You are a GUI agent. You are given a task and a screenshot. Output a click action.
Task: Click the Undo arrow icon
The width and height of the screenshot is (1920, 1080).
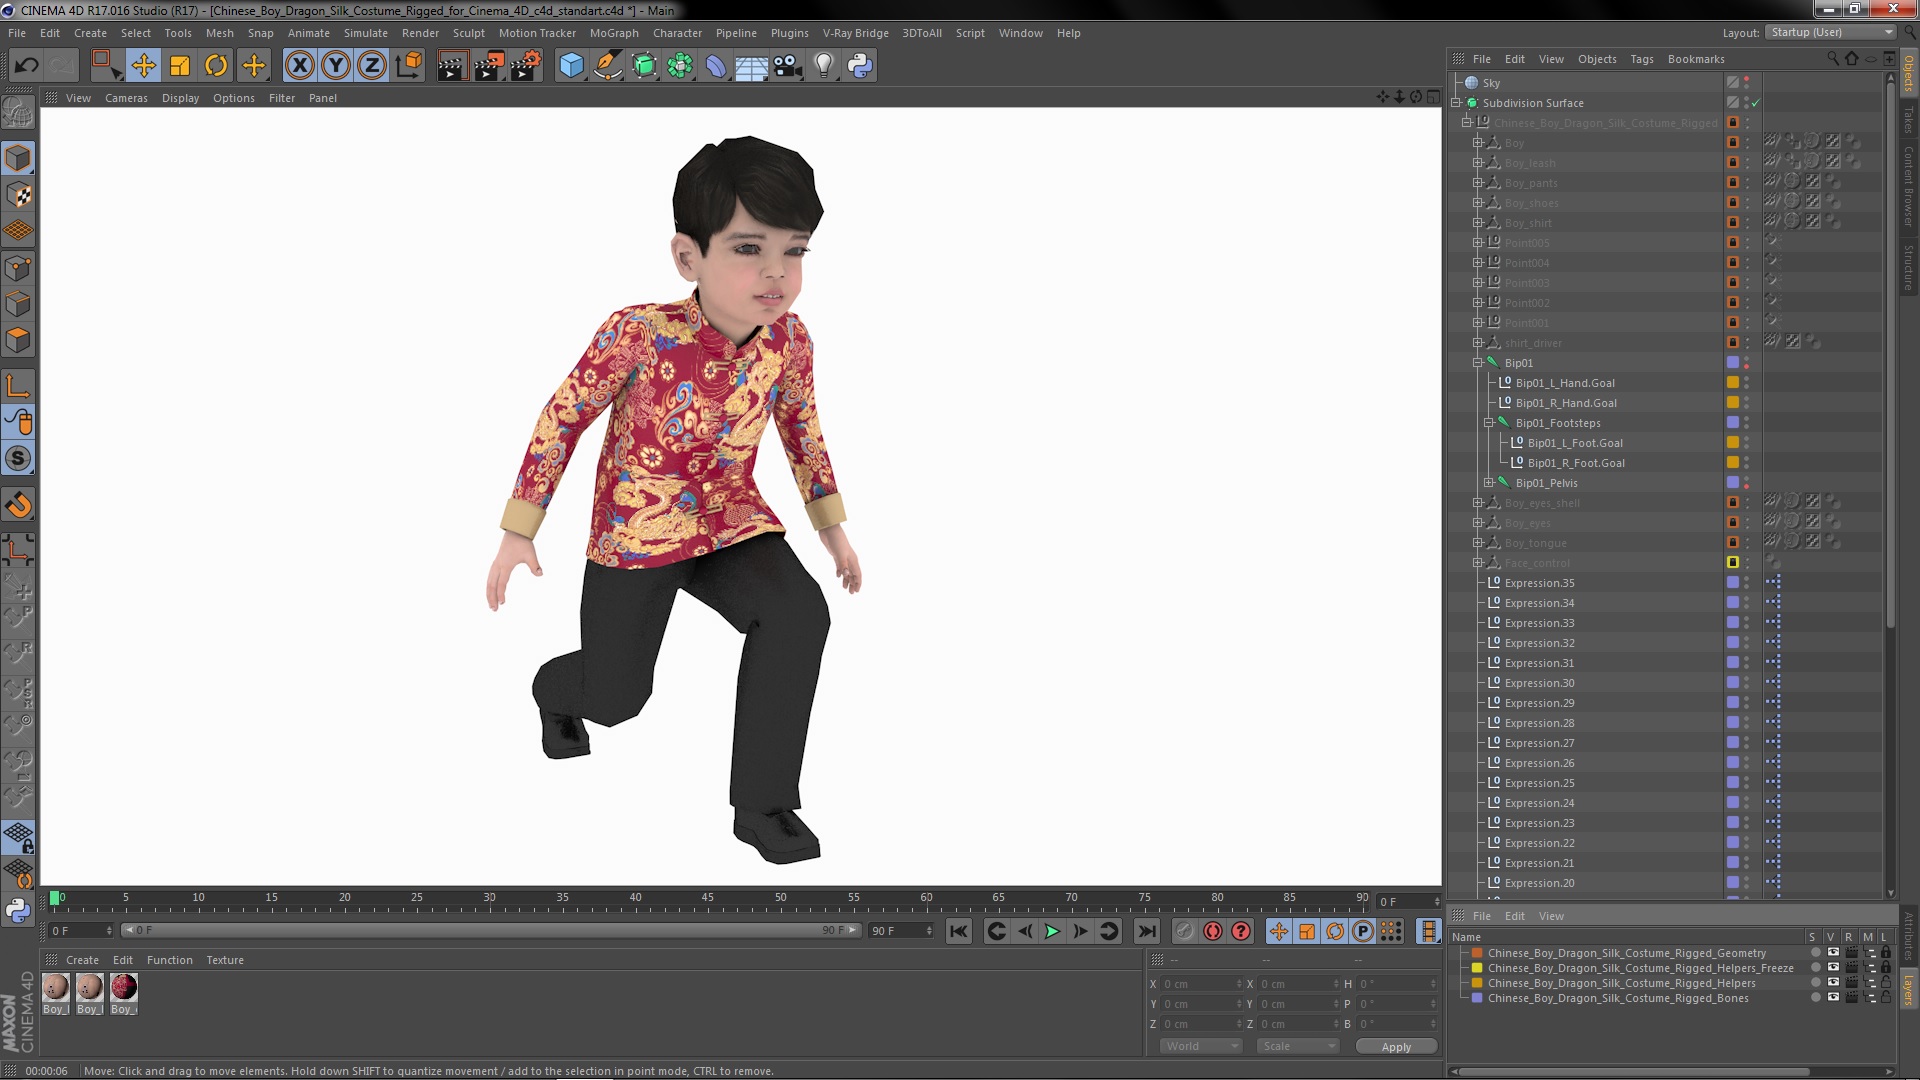(x=26, y=66)
